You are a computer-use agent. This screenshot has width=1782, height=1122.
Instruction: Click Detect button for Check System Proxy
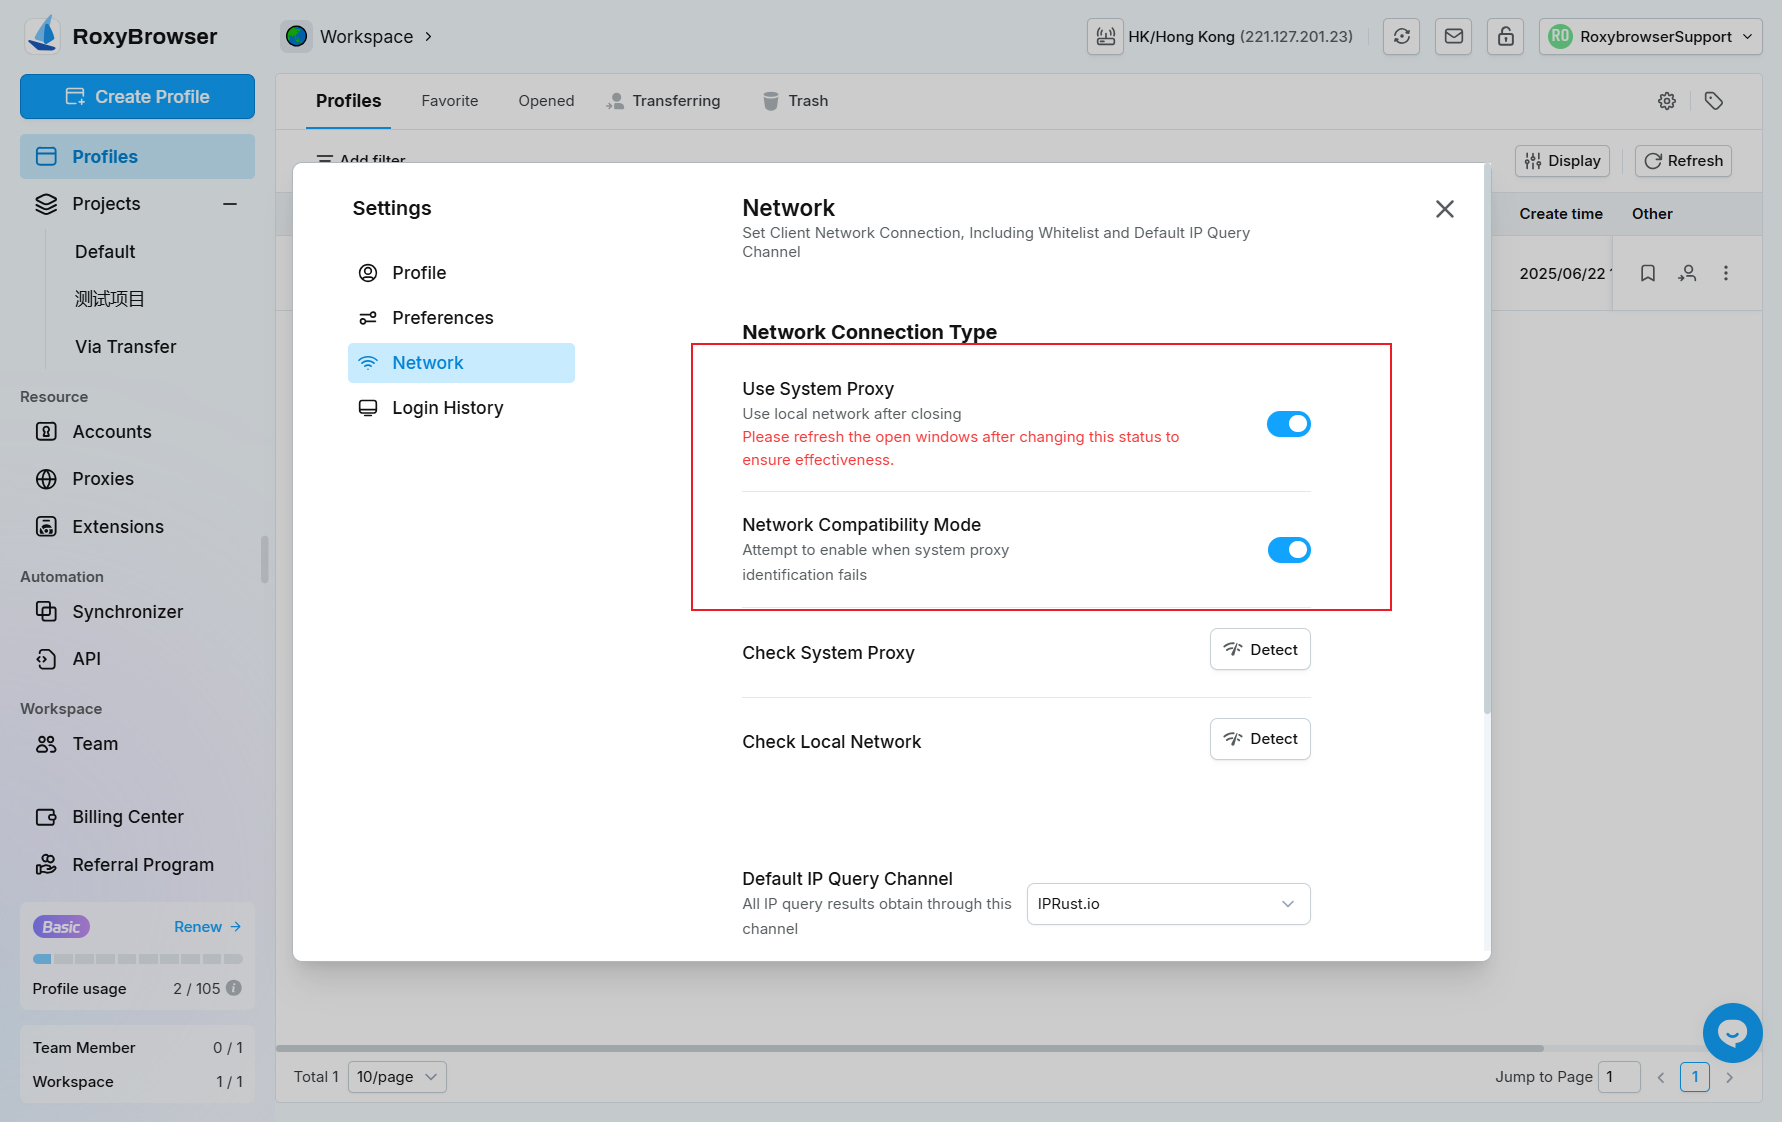tap(1260, 650)
